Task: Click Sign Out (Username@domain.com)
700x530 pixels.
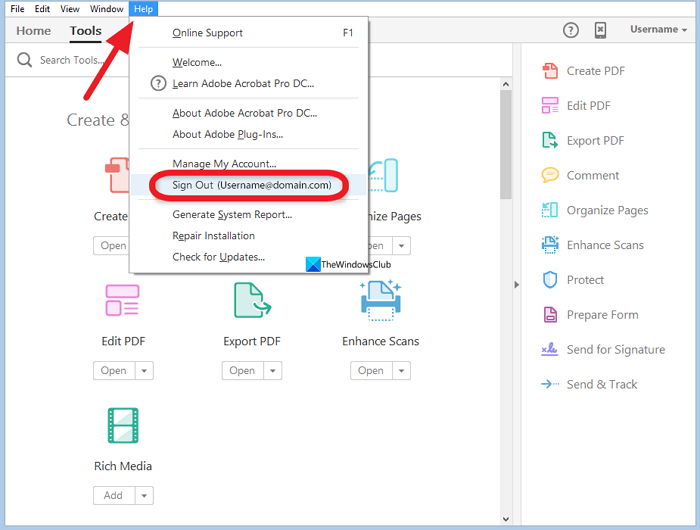Action: click(x=249, y=185)
